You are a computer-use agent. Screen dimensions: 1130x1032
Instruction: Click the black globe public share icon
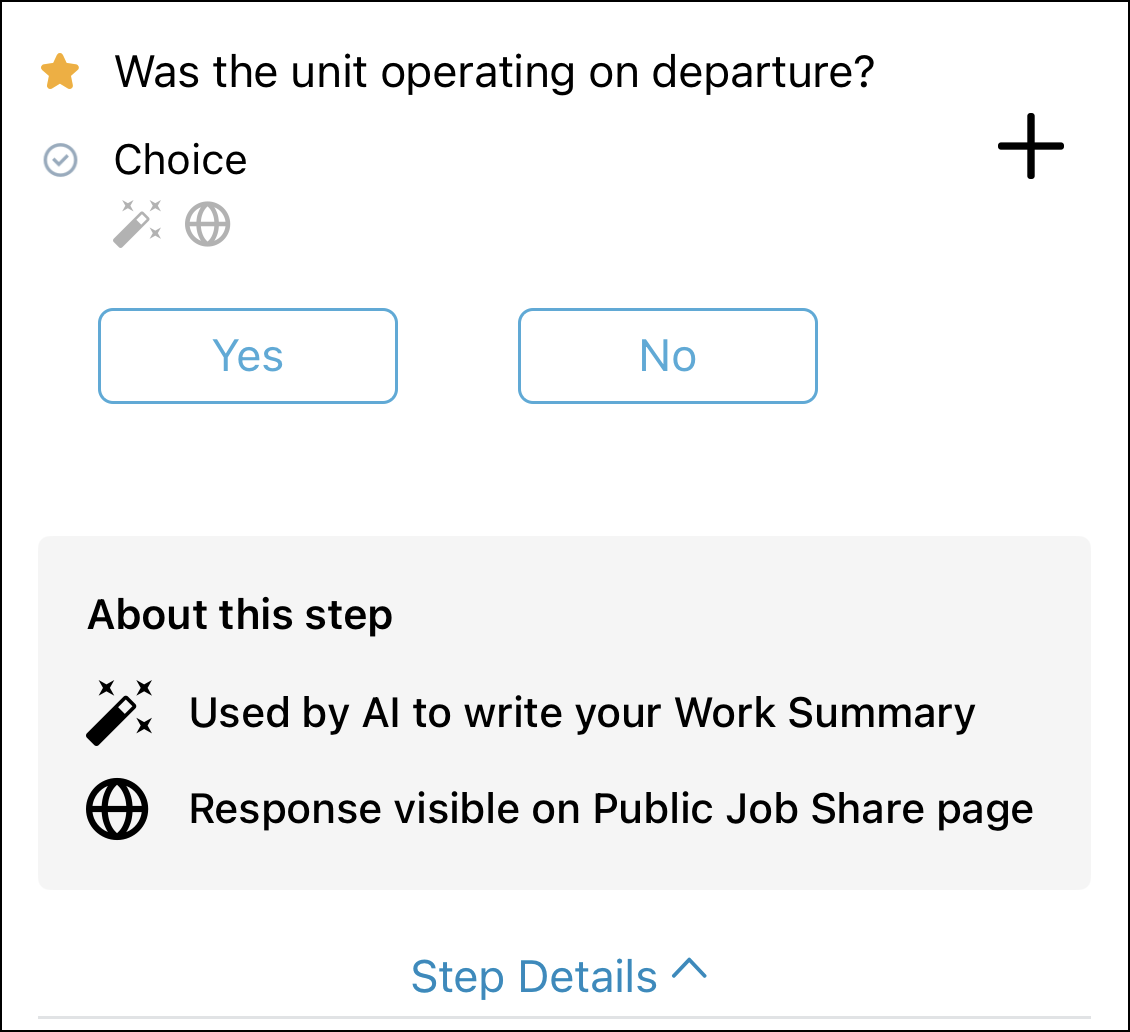tap(117, 809)
